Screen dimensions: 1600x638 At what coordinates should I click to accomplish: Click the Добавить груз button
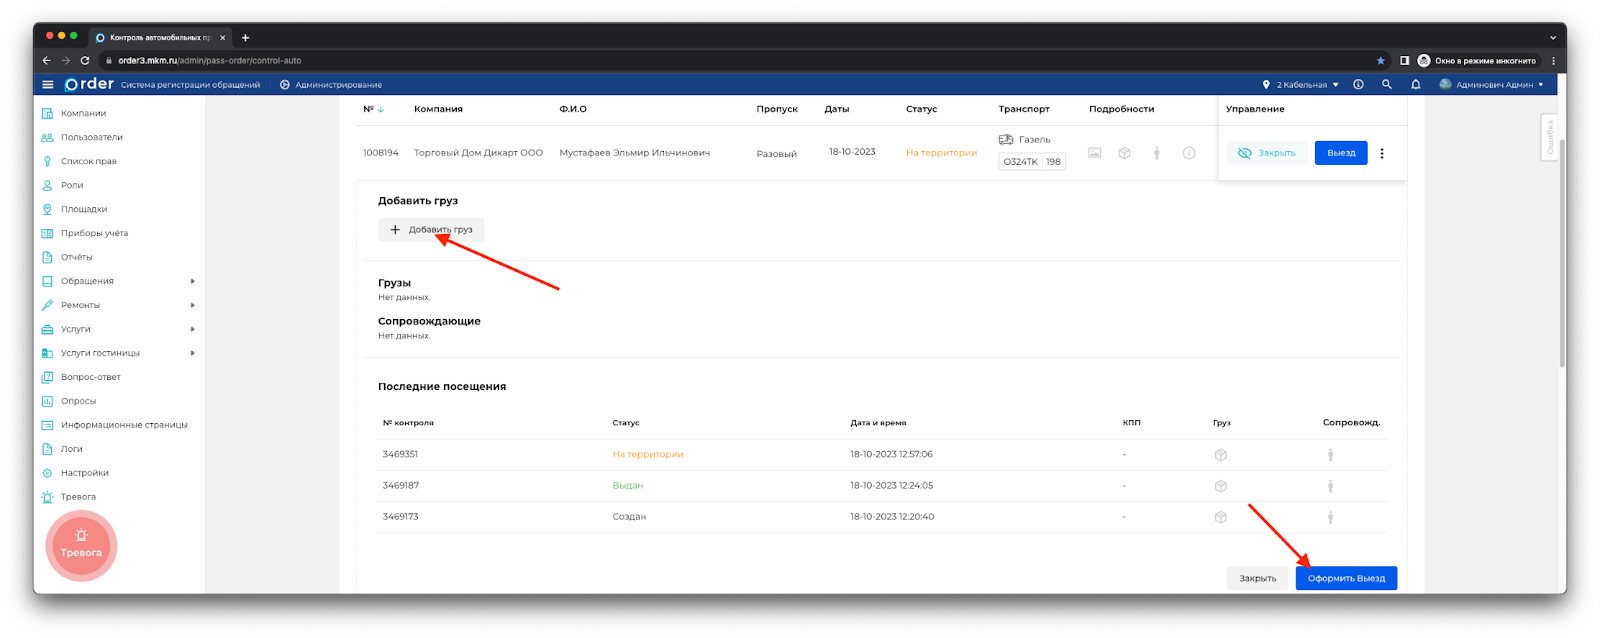click(x=431, y=230)
